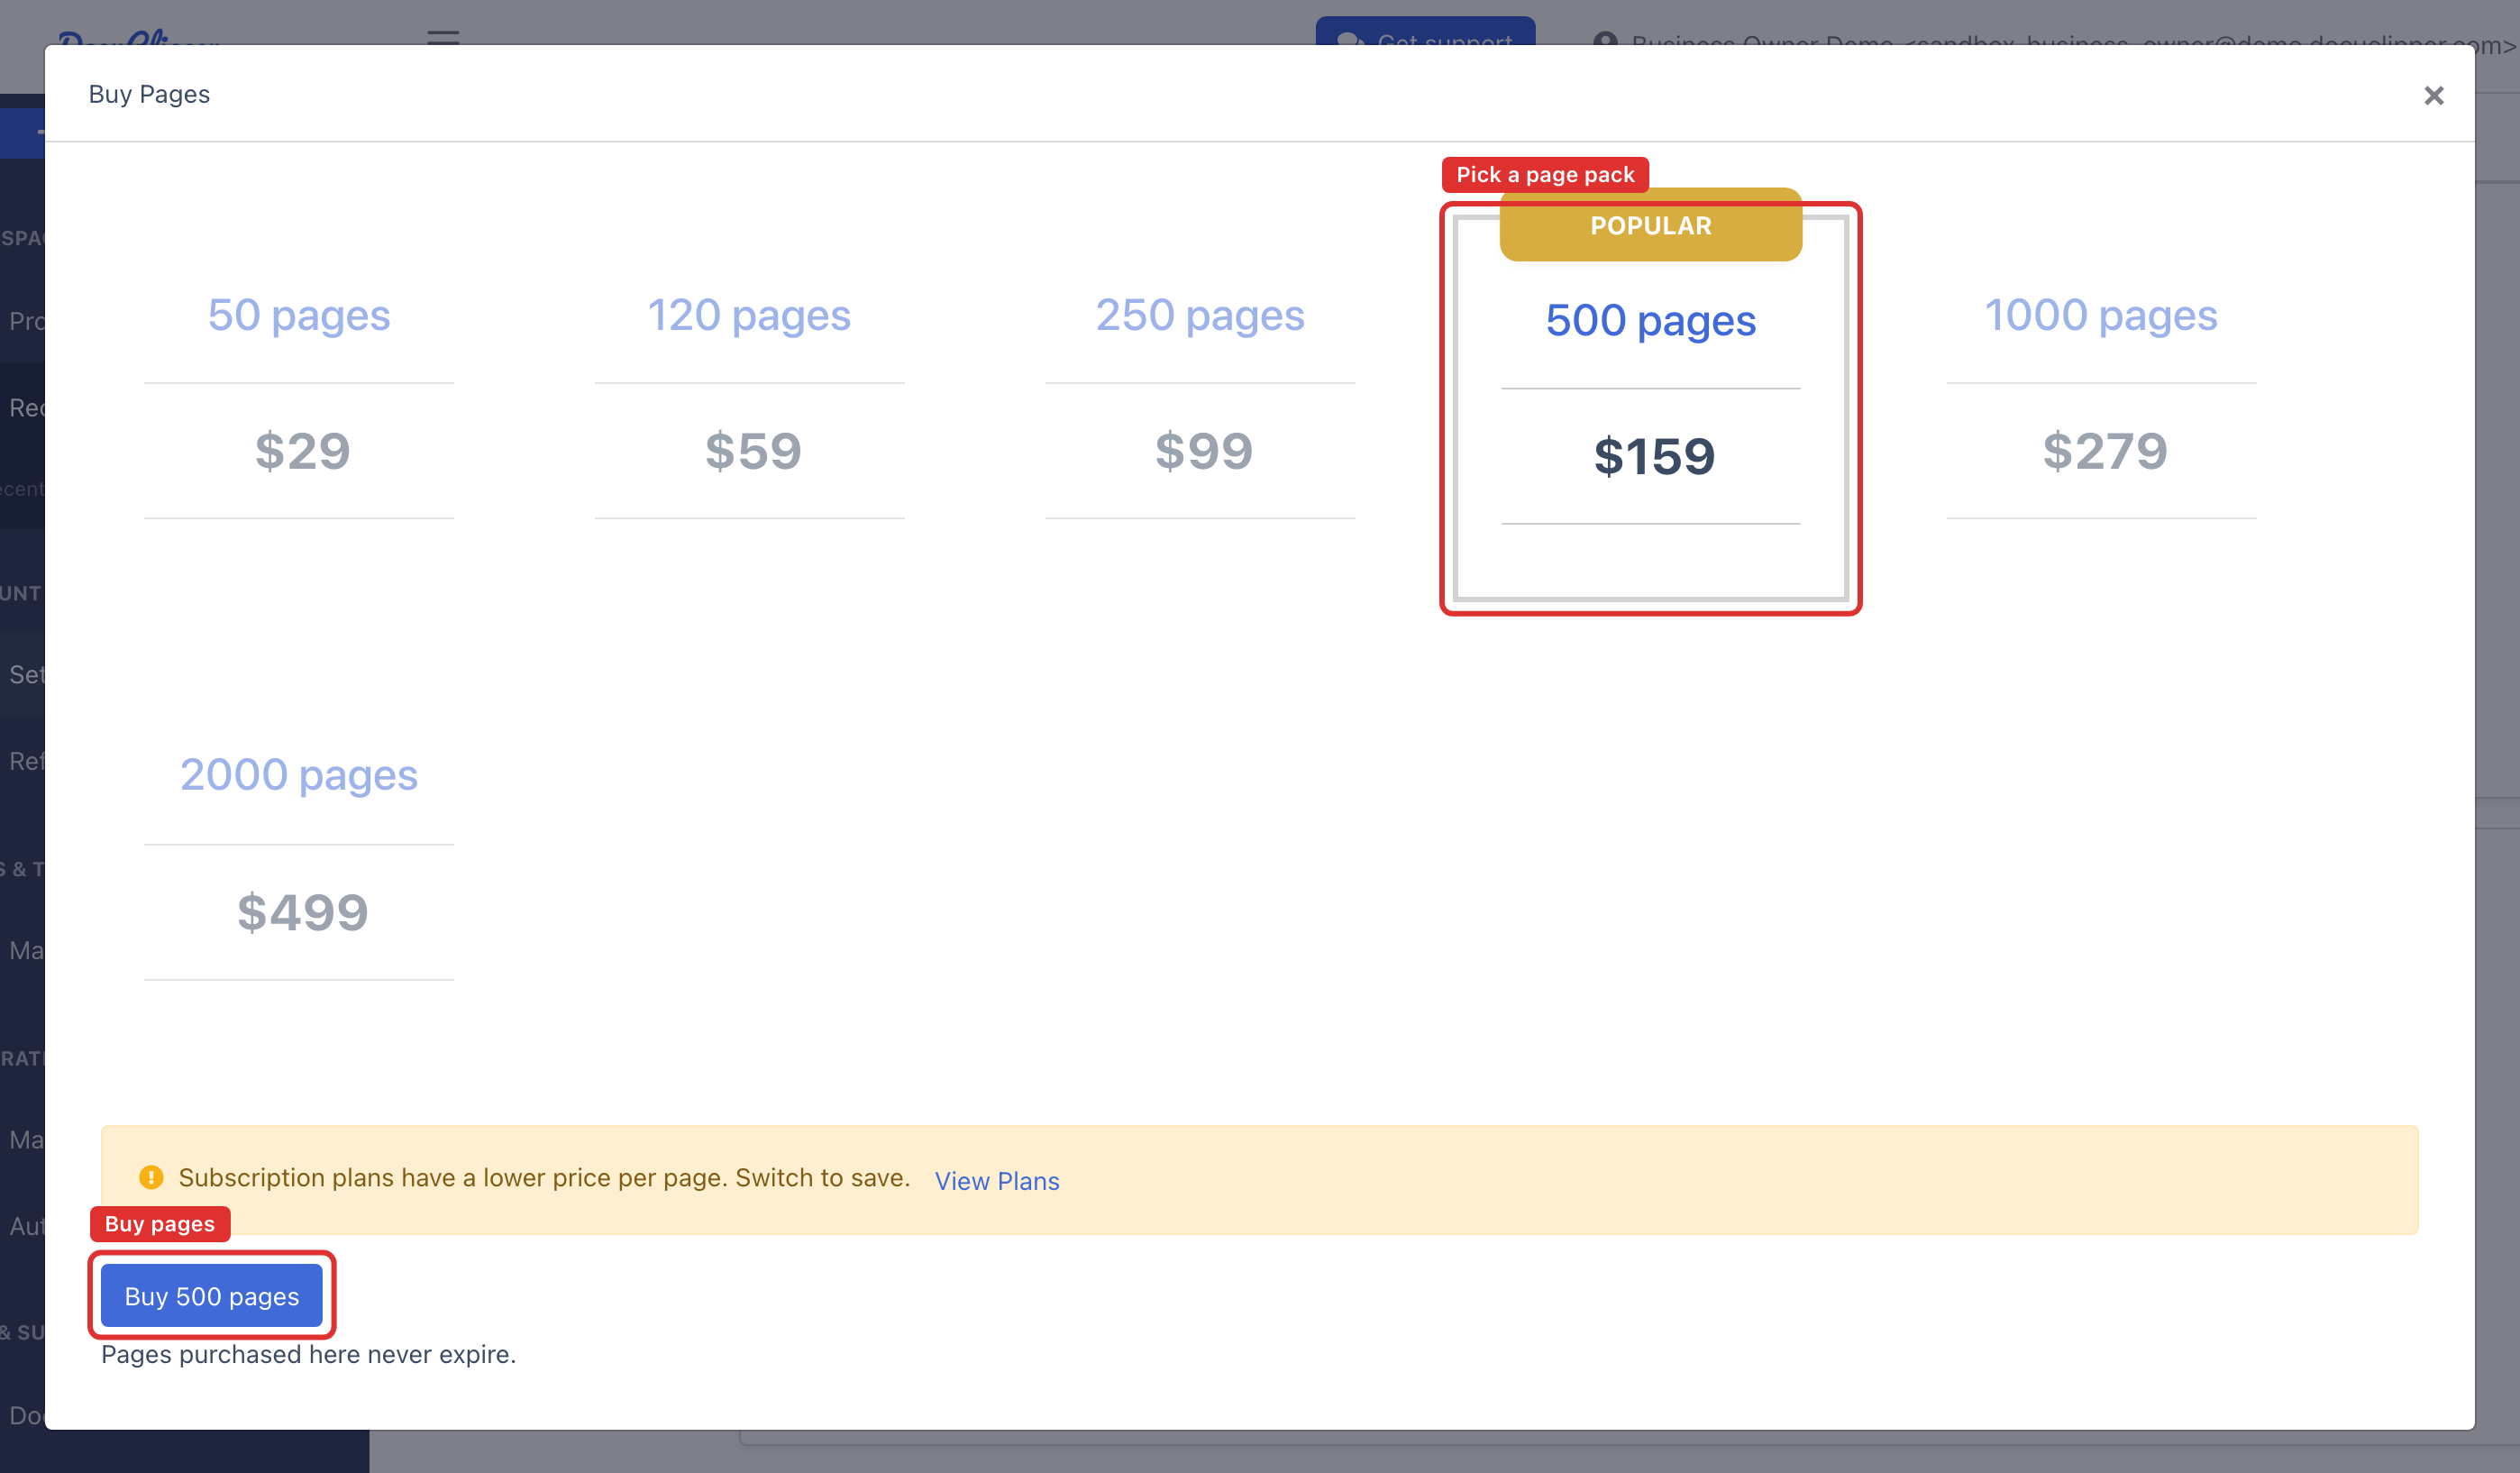Image resolution: width=2520 pixels, height=1473 pixels.
Task: Click the Get support button behind dialog
Action: click(x=1425, y=31)
